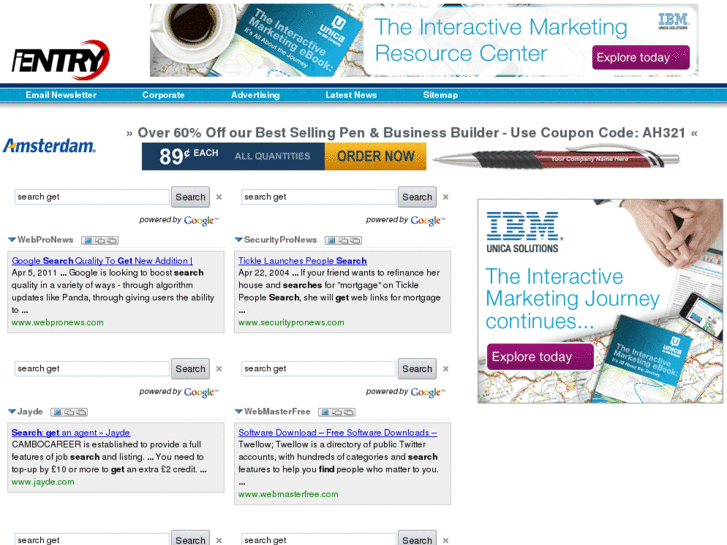Click the SecurityProNews section title

281,240
